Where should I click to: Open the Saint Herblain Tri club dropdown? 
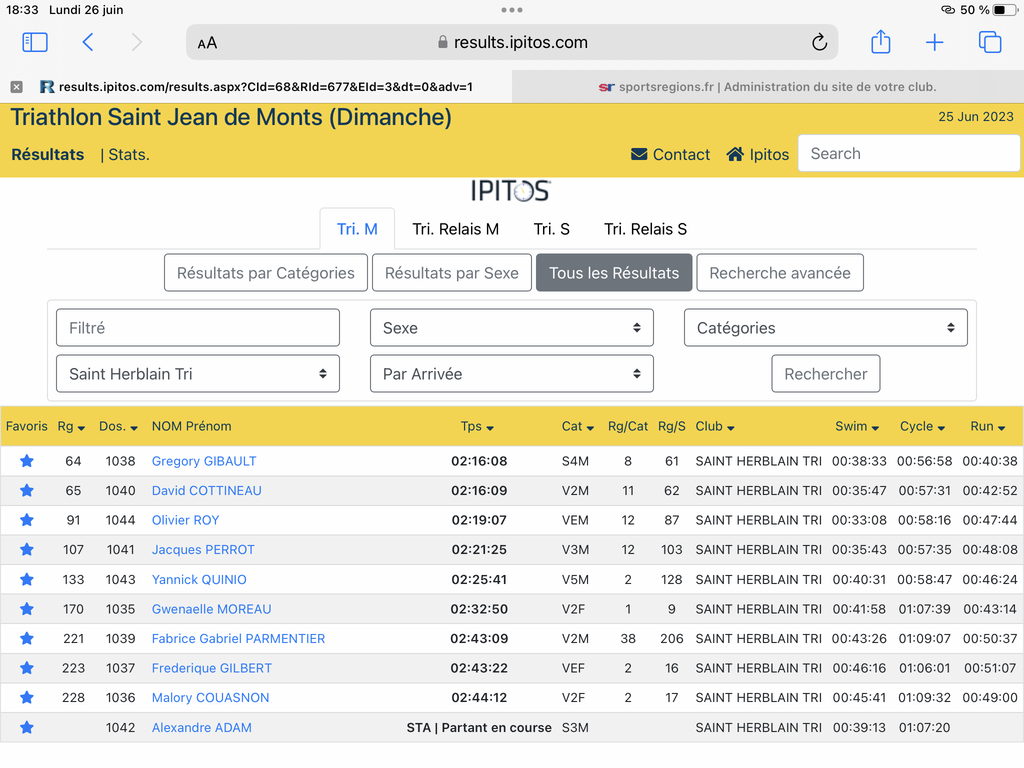pos(197,374)
